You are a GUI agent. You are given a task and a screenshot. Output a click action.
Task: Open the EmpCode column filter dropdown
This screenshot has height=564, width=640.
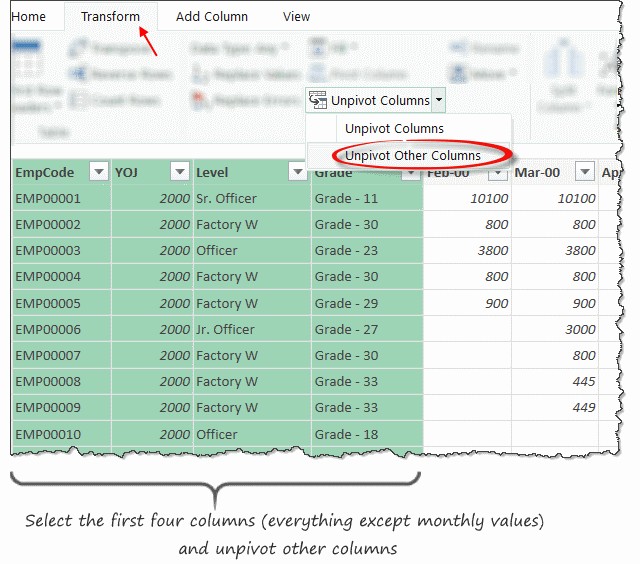pyautogui.click(x=98, y=172)
